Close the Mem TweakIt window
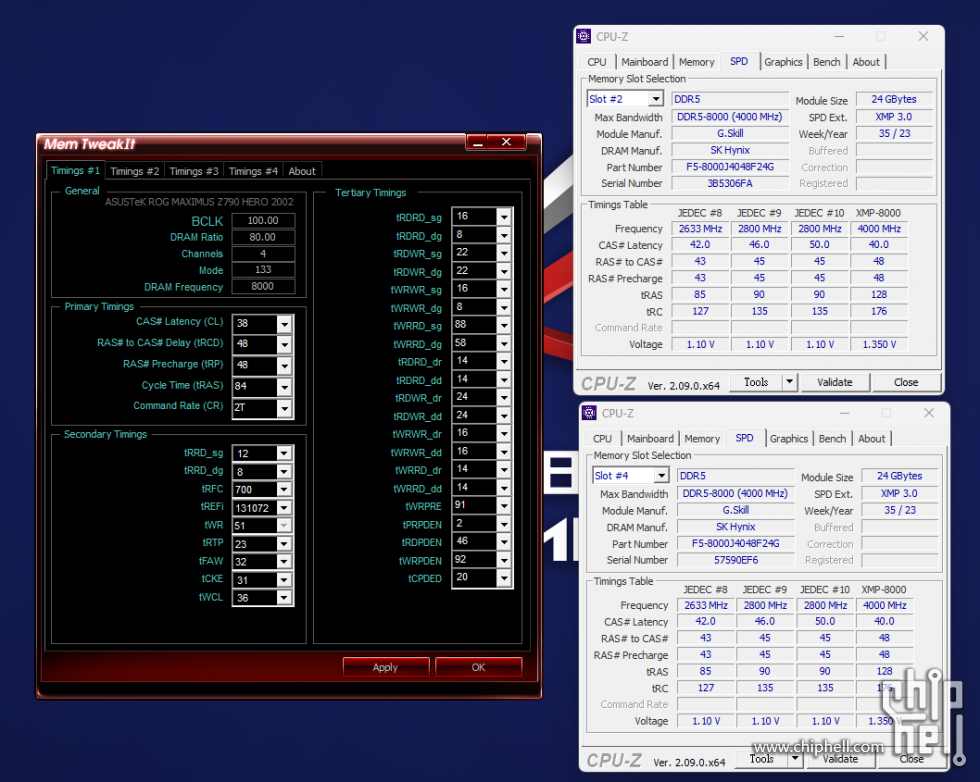 (506, 143)
